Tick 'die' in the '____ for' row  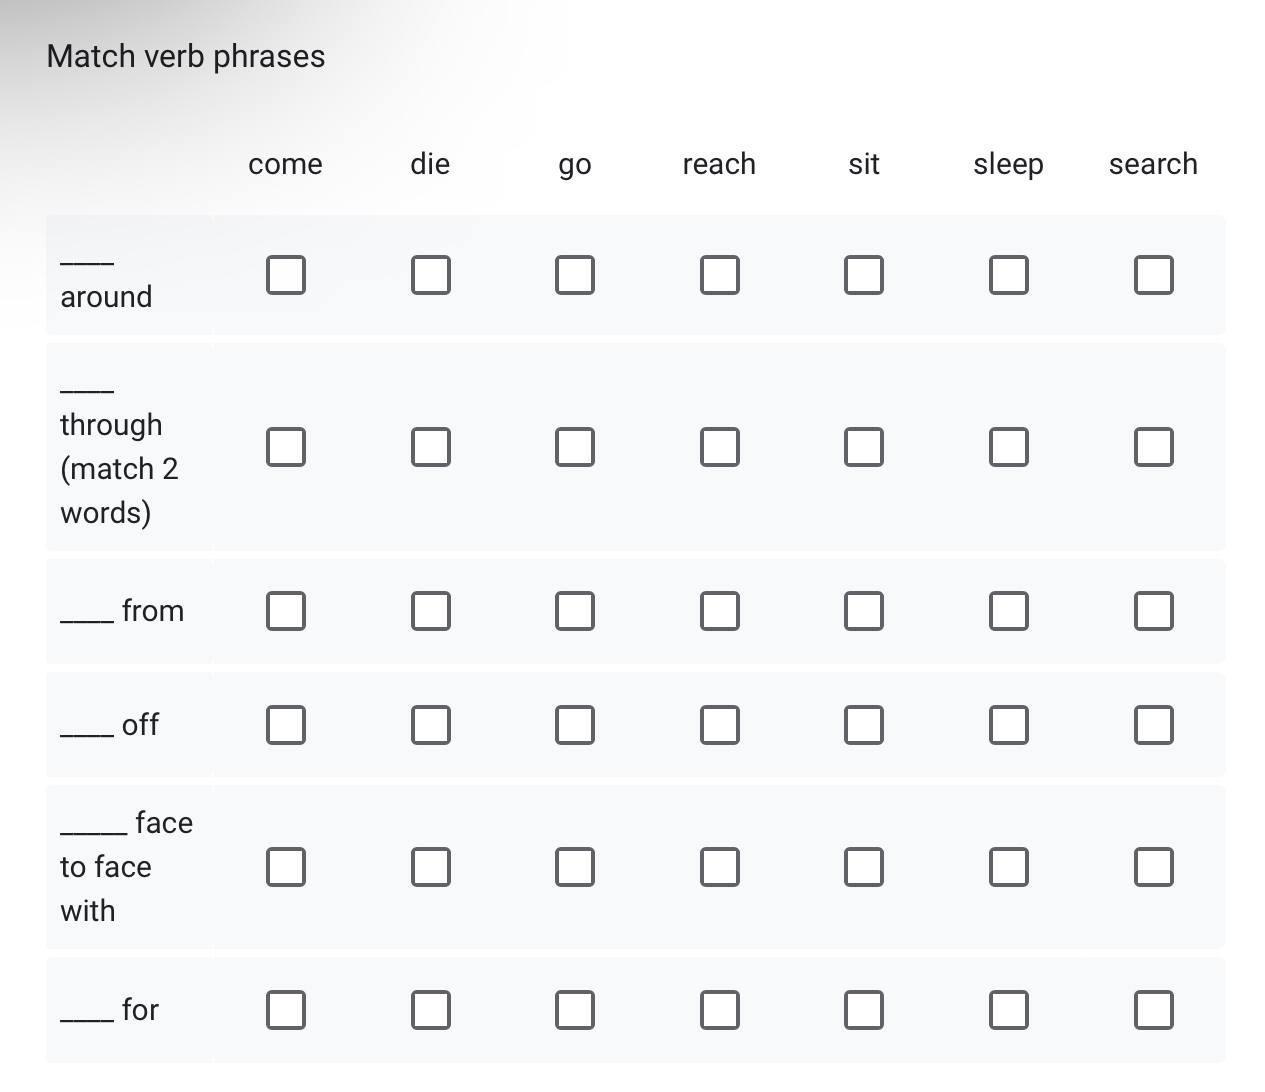430,1010
